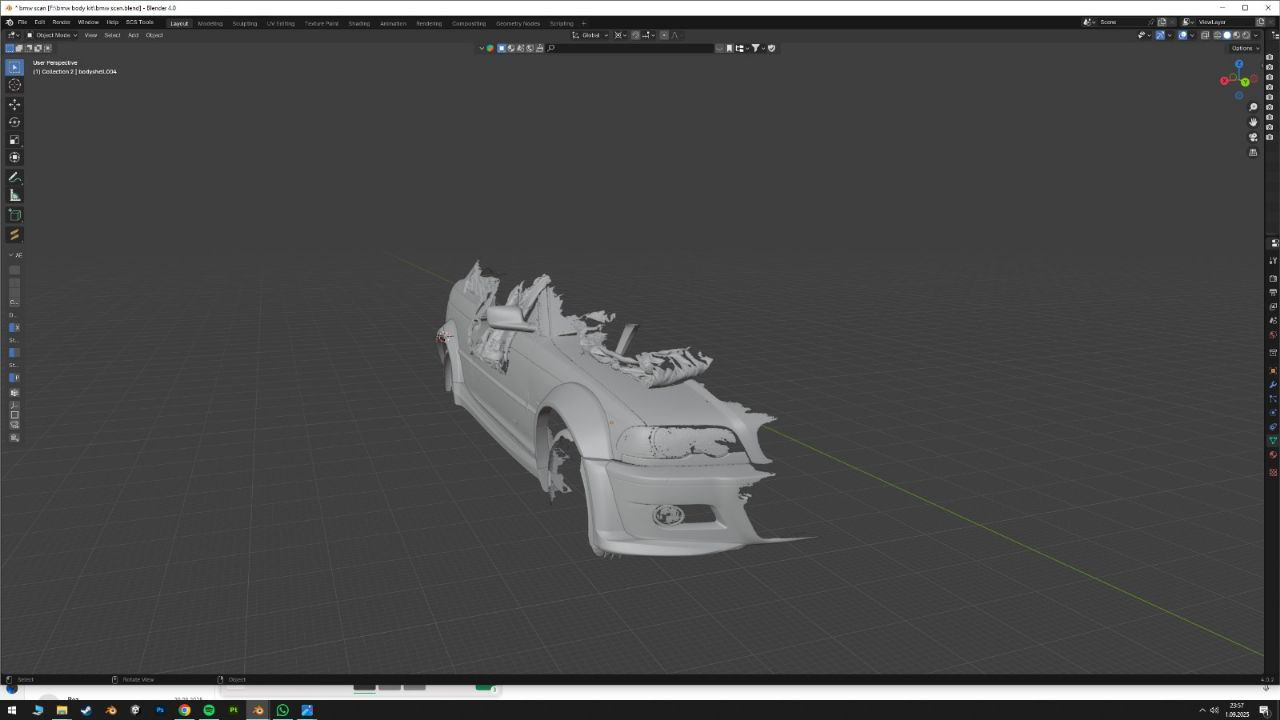Activate the Move tool
Viewport: 1280px width, 720px height.
coord(14,104)
